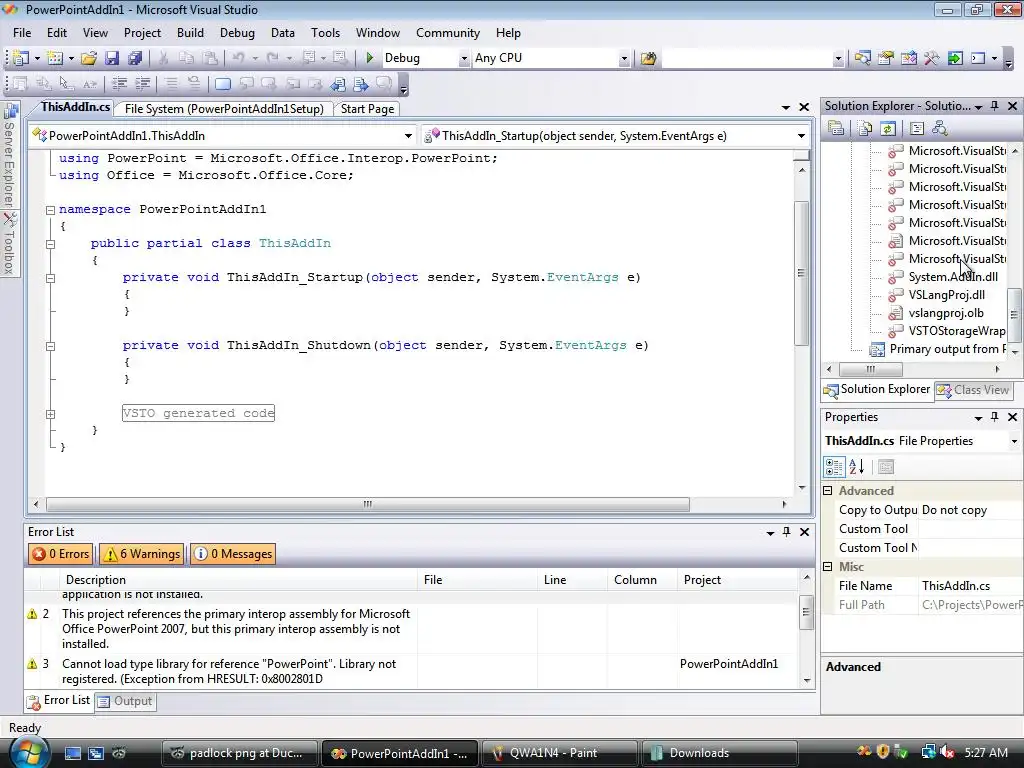
Task: Click the Command Window toolbar icon
Action: click(978, 58)
